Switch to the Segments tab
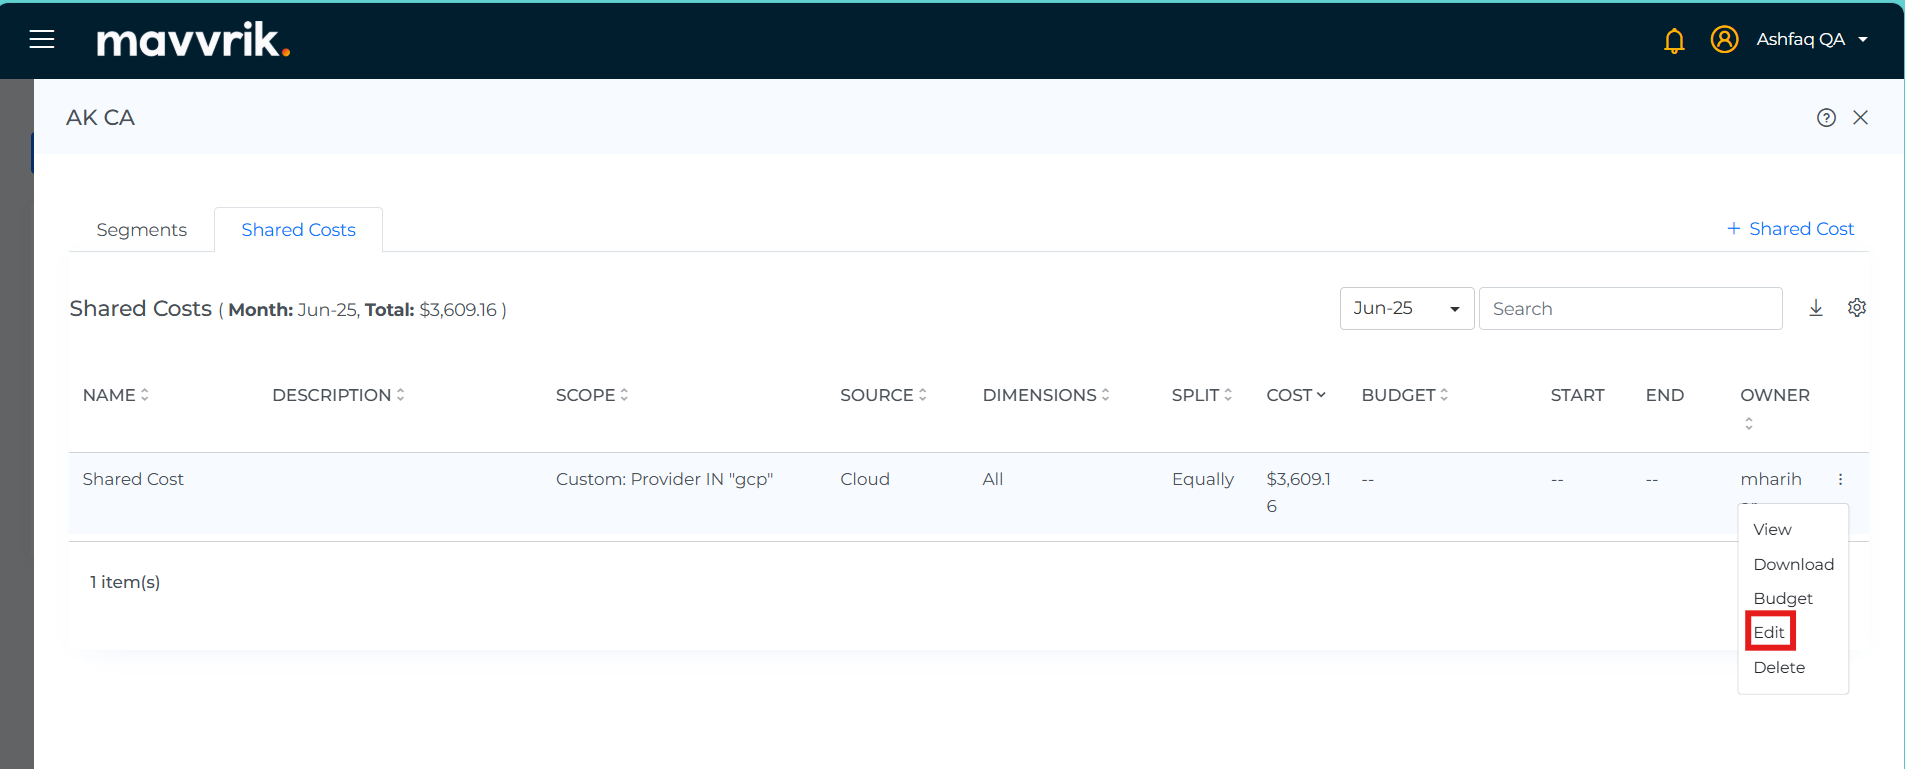 pos(141,230)
